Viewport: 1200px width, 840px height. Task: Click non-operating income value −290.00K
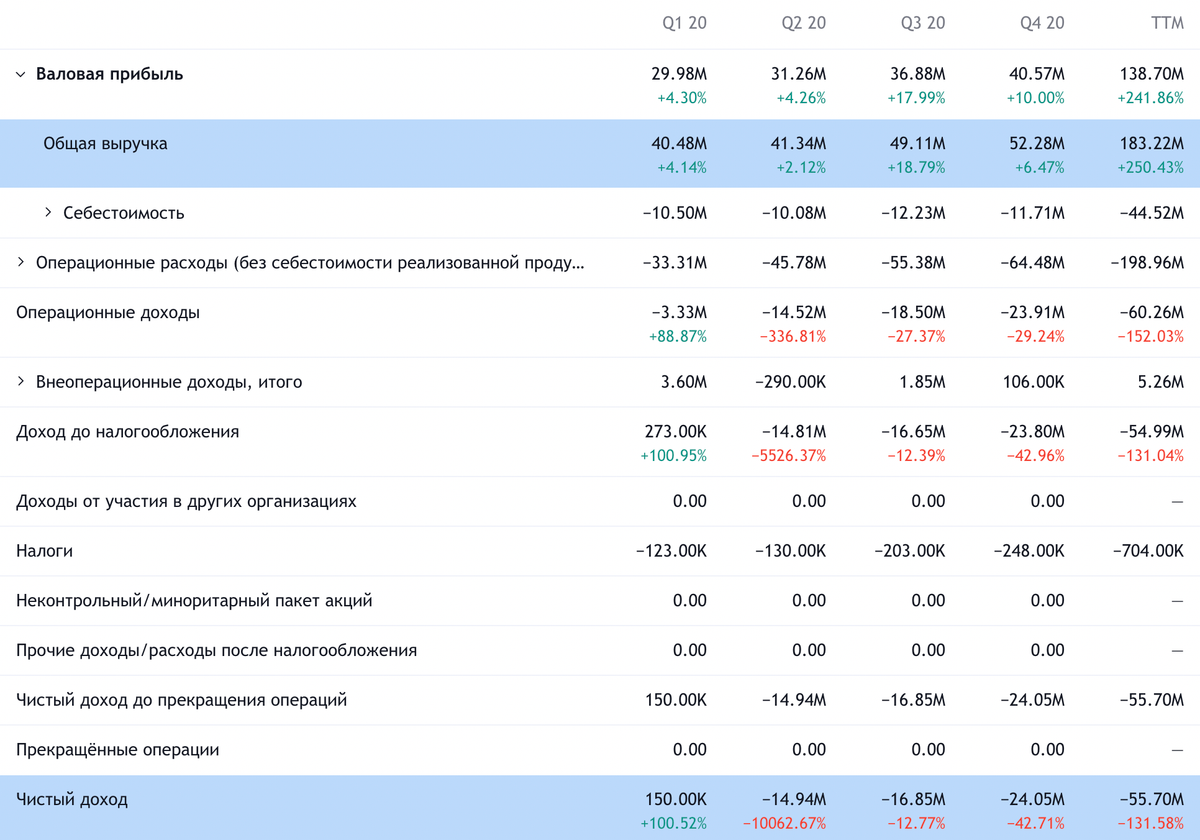(x=790, y=382)
